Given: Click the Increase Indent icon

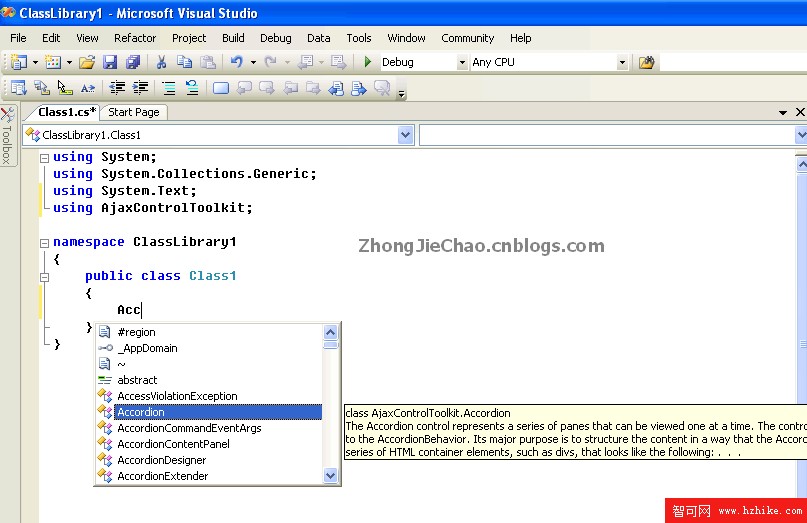Looking at the screenshot, I should tap(141, 88).
